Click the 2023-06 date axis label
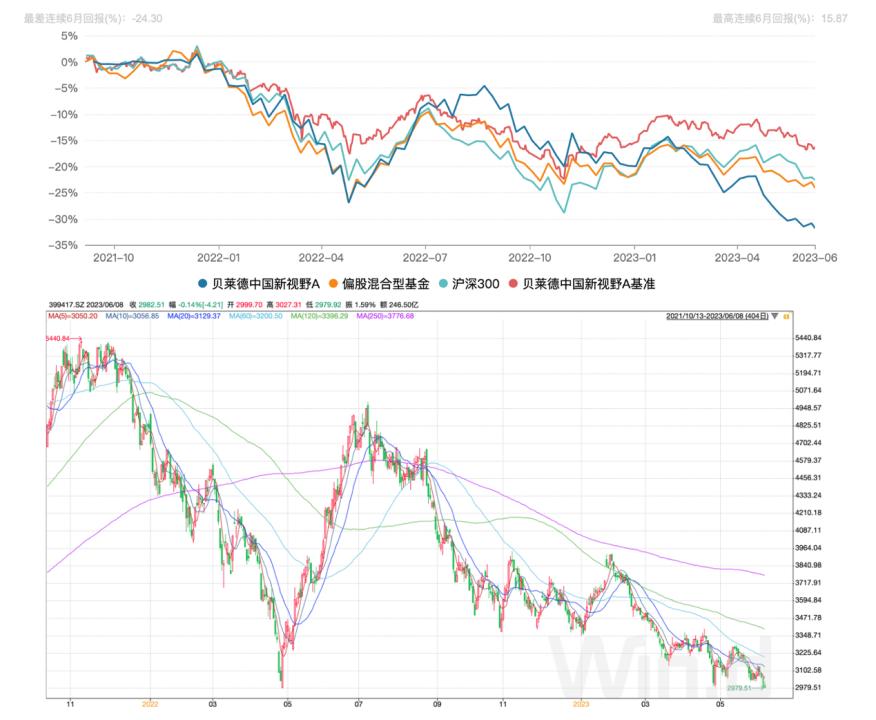 tap(815, 258)
